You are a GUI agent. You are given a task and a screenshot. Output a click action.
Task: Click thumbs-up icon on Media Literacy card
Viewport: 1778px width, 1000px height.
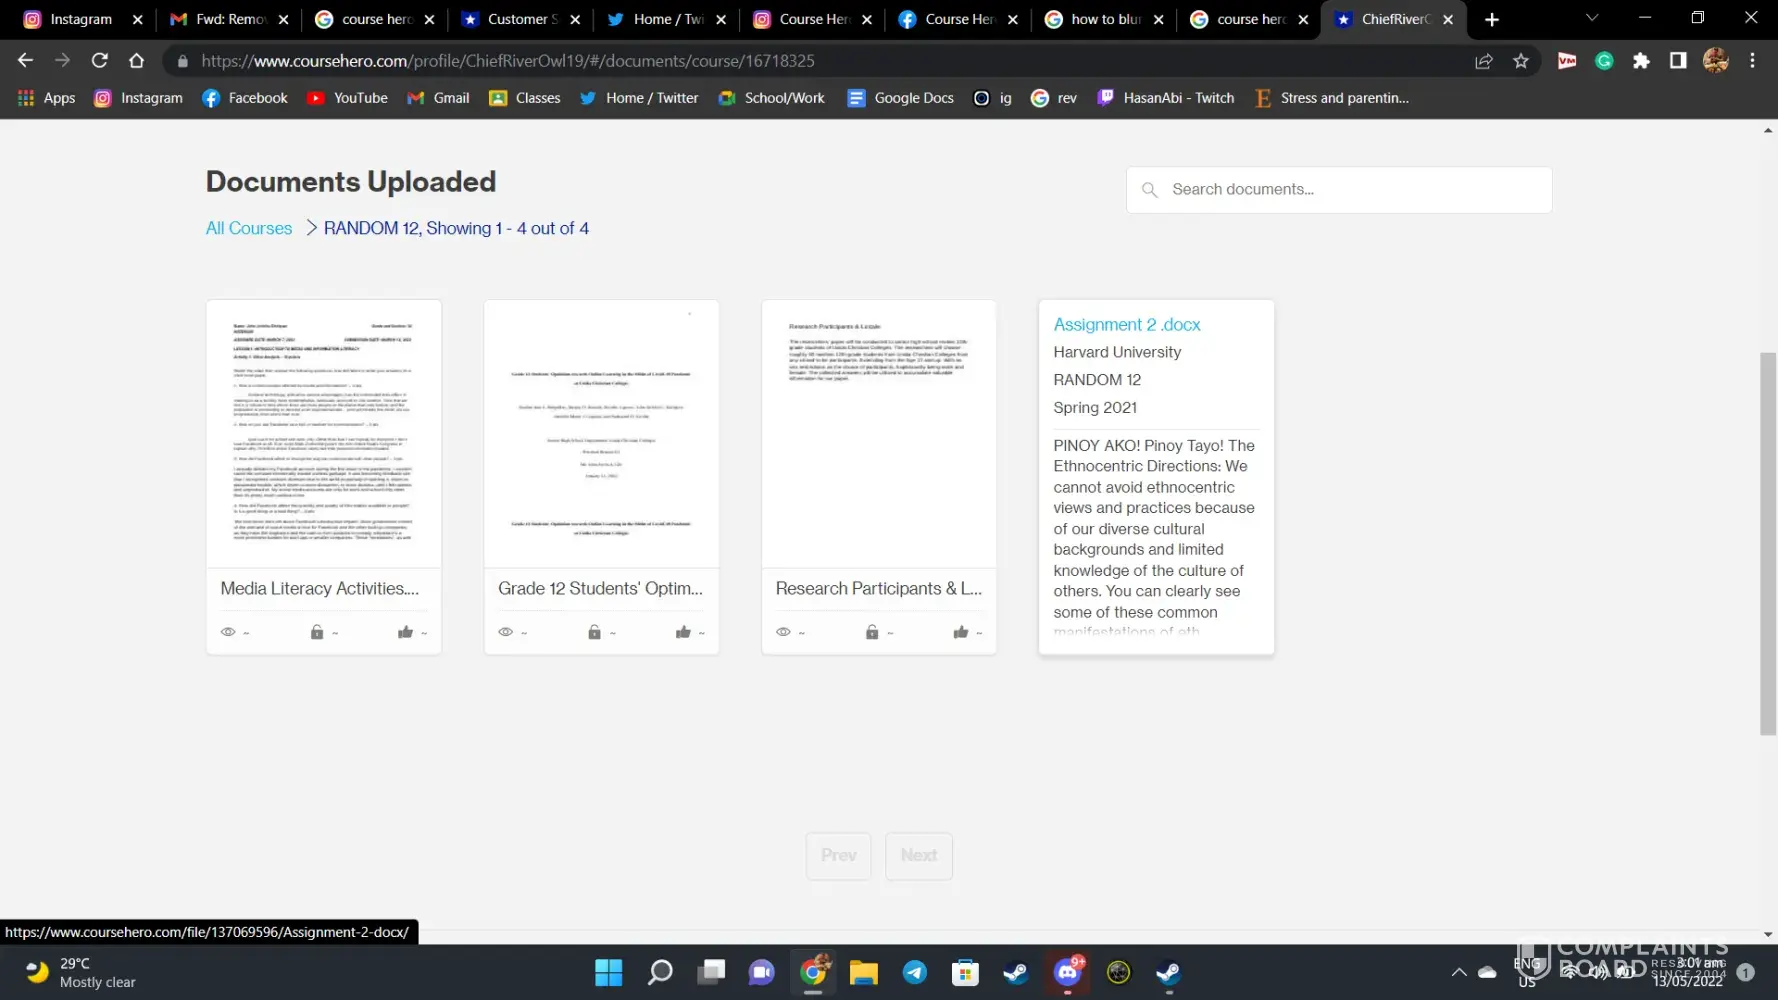[405, 632]
